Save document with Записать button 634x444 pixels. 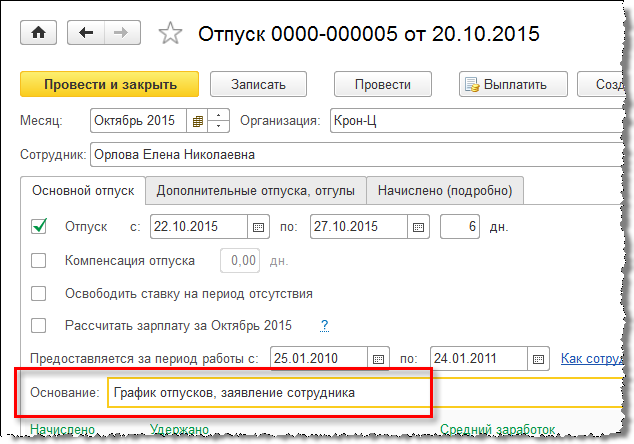(258, 84)
